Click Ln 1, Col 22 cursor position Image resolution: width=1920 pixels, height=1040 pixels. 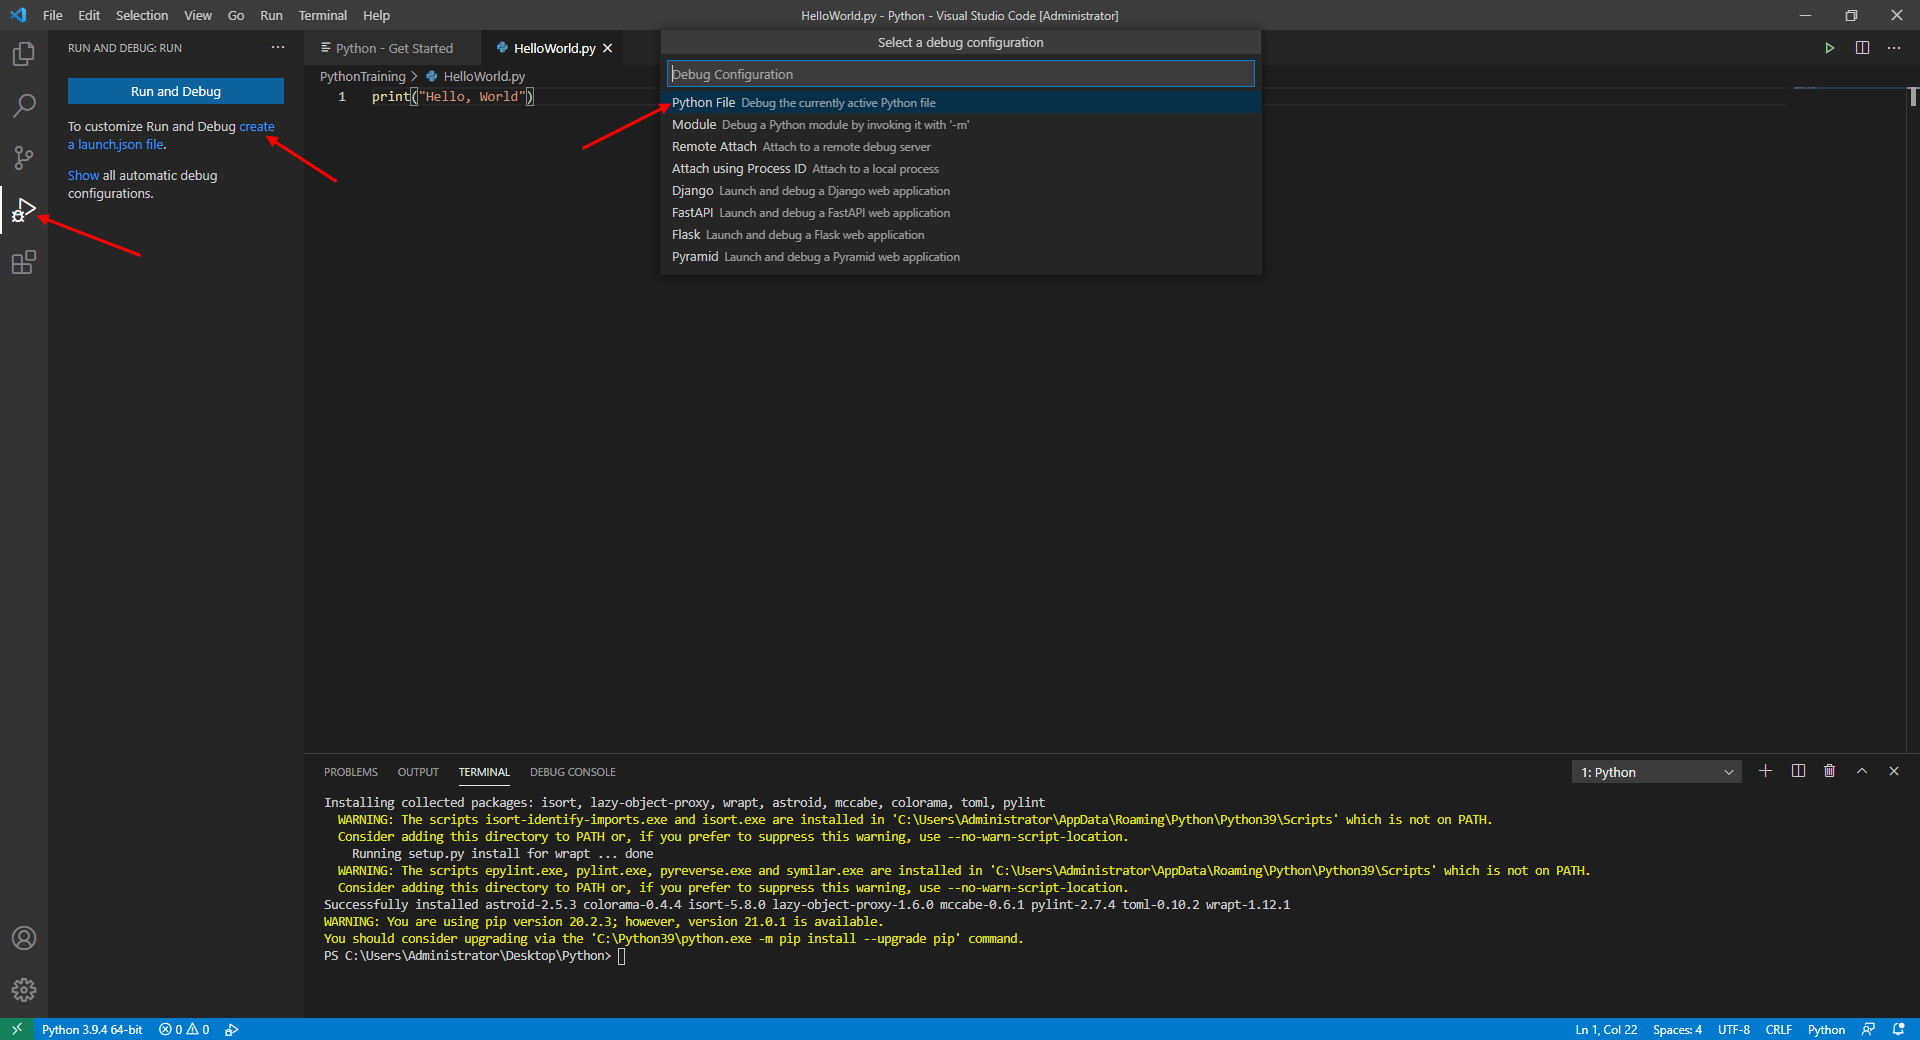(1606, 1029)
